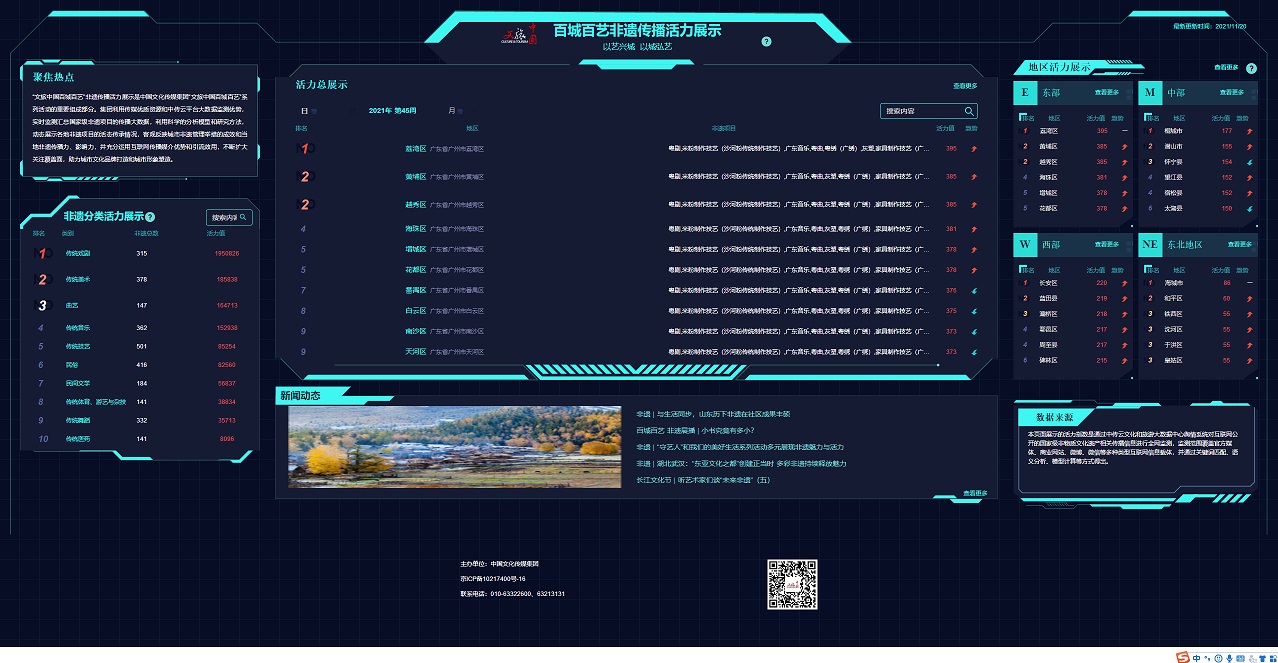Open 查看更多 in the 西部 region panel

click(x=1106, y=244)
